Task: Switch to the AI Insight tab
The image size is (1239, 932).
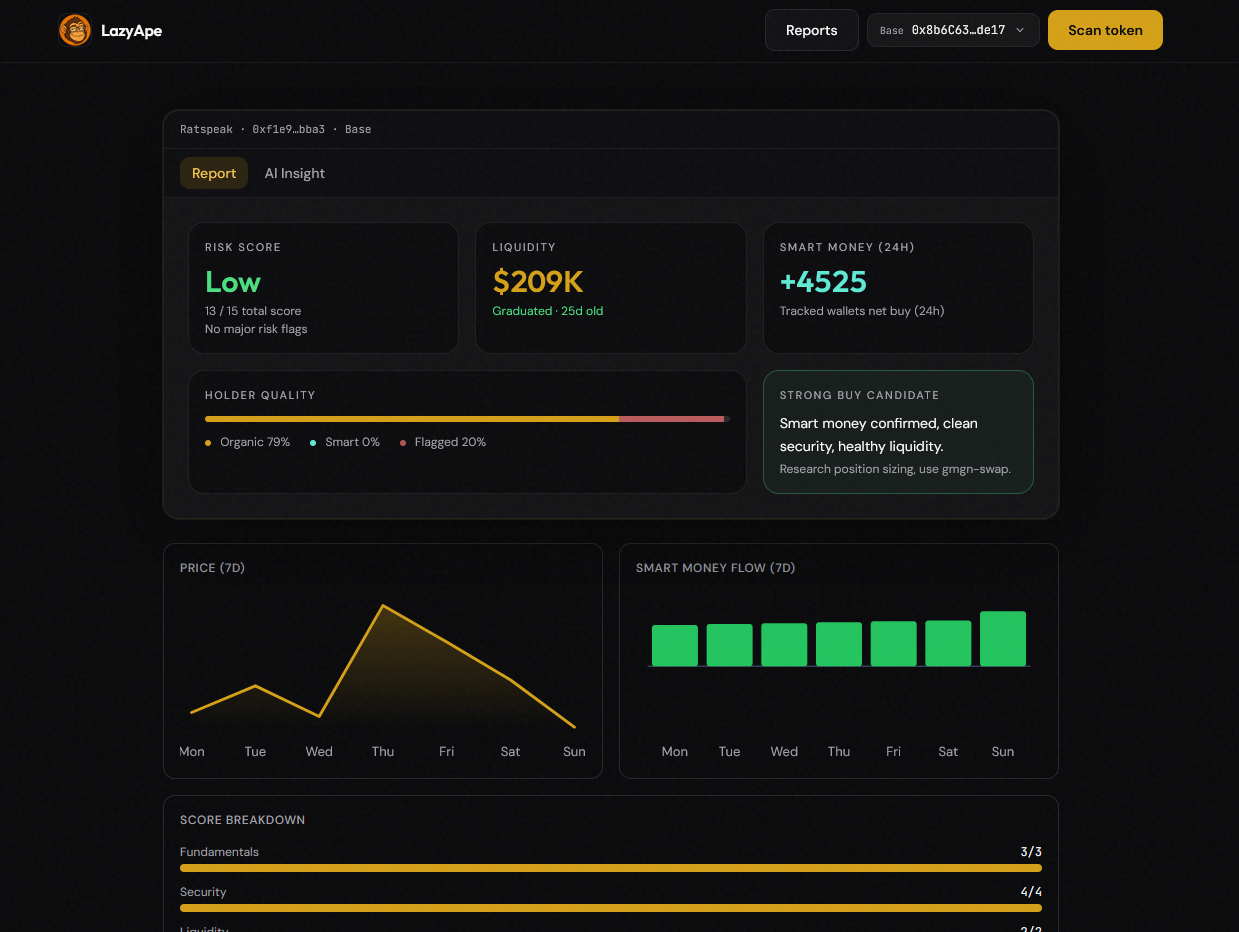Action: 294,173
